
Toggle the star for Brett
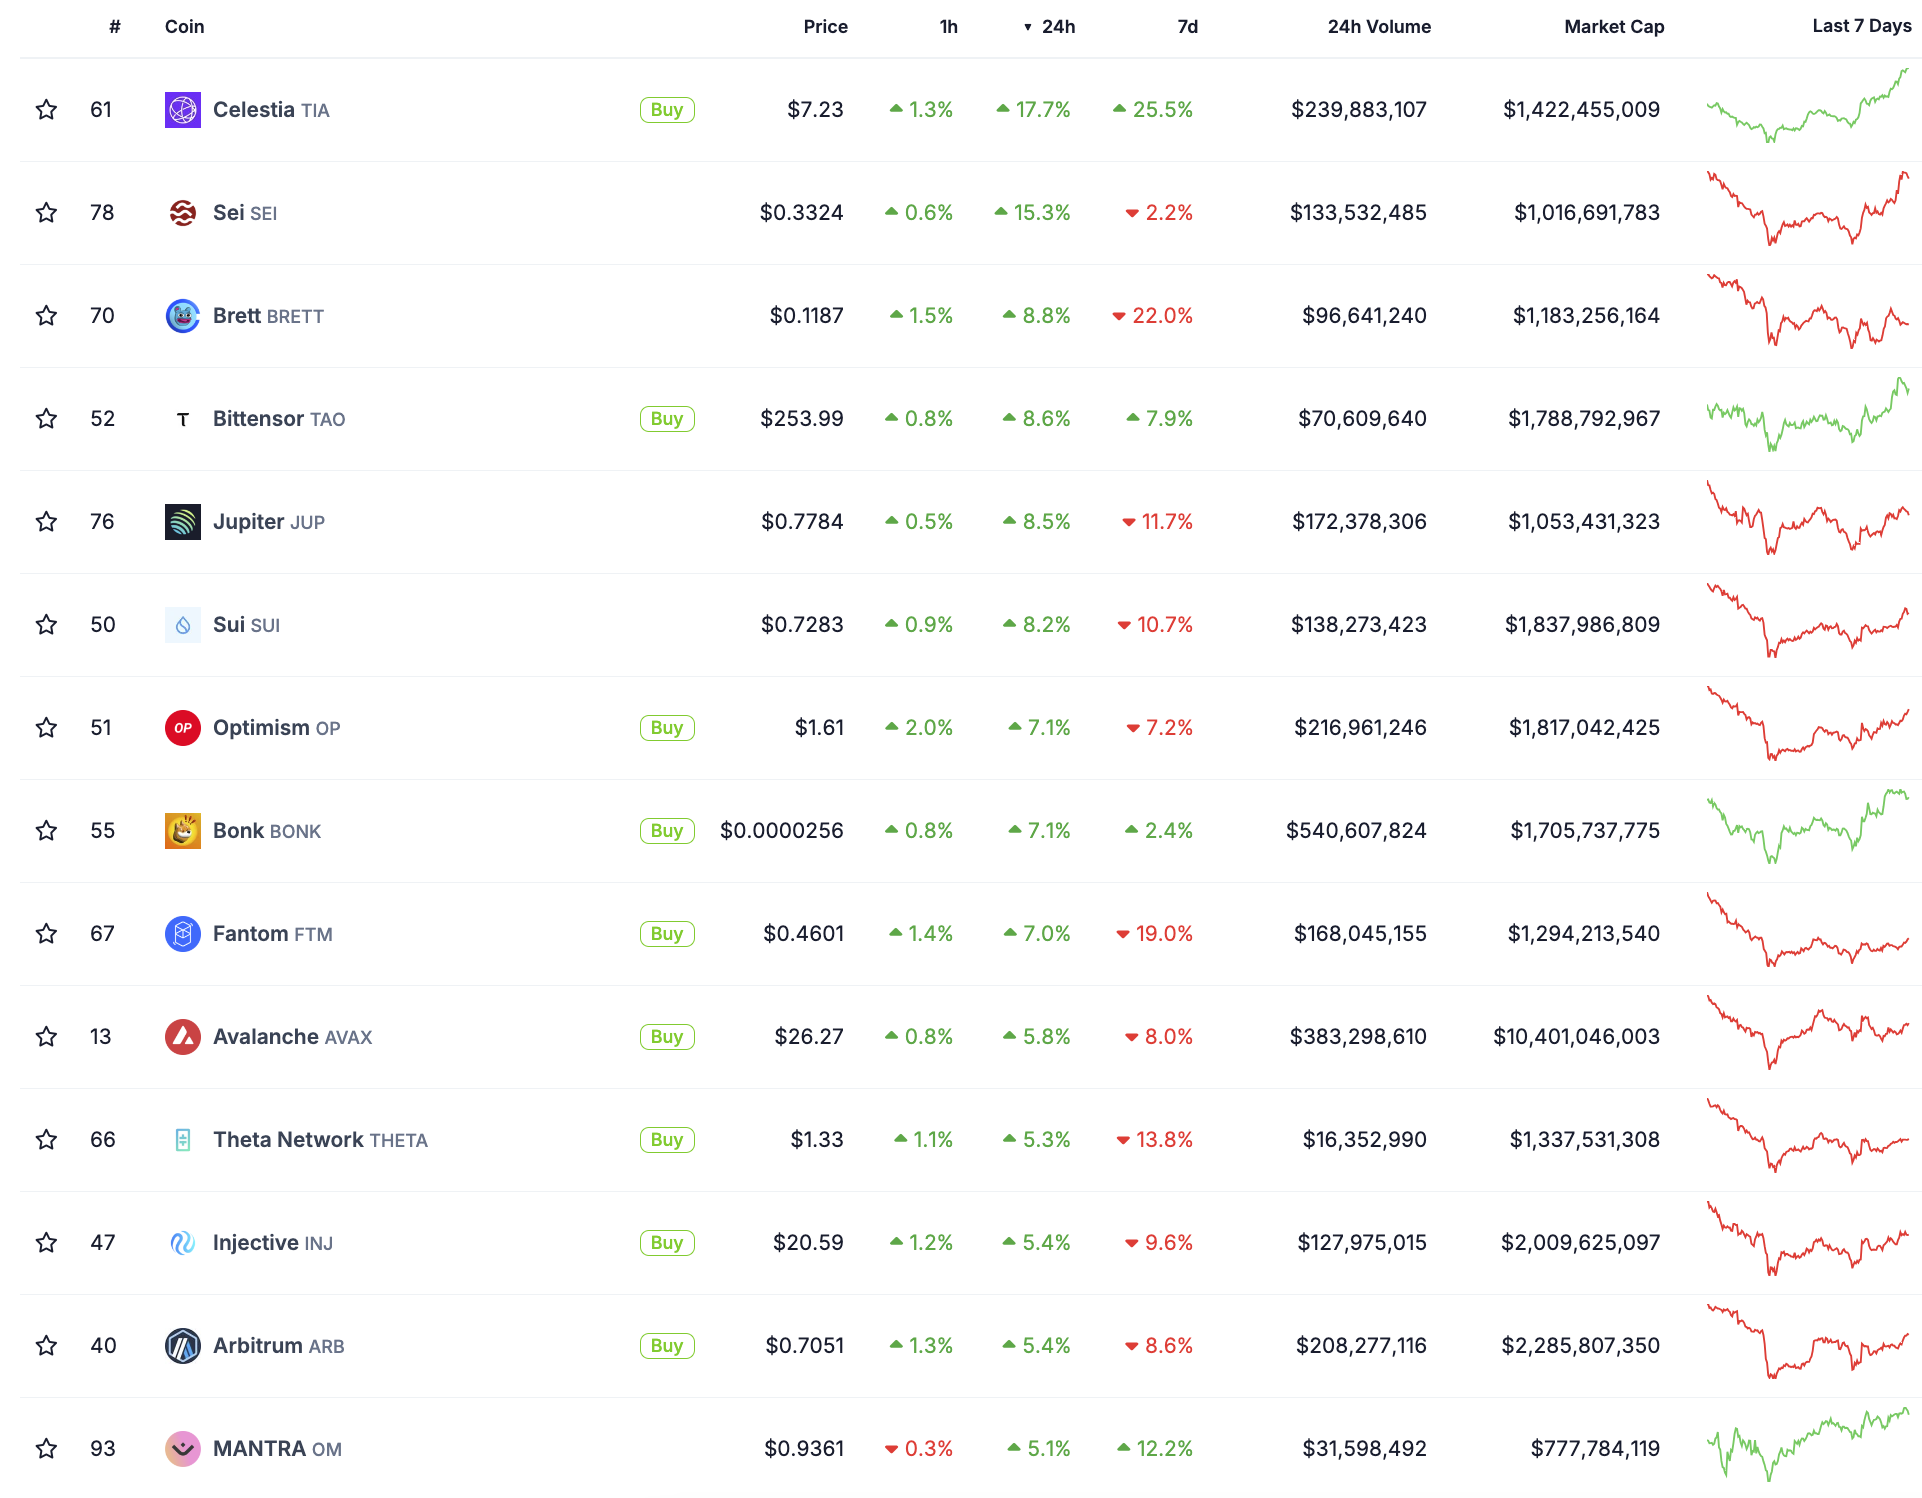(x=46, y=316)
